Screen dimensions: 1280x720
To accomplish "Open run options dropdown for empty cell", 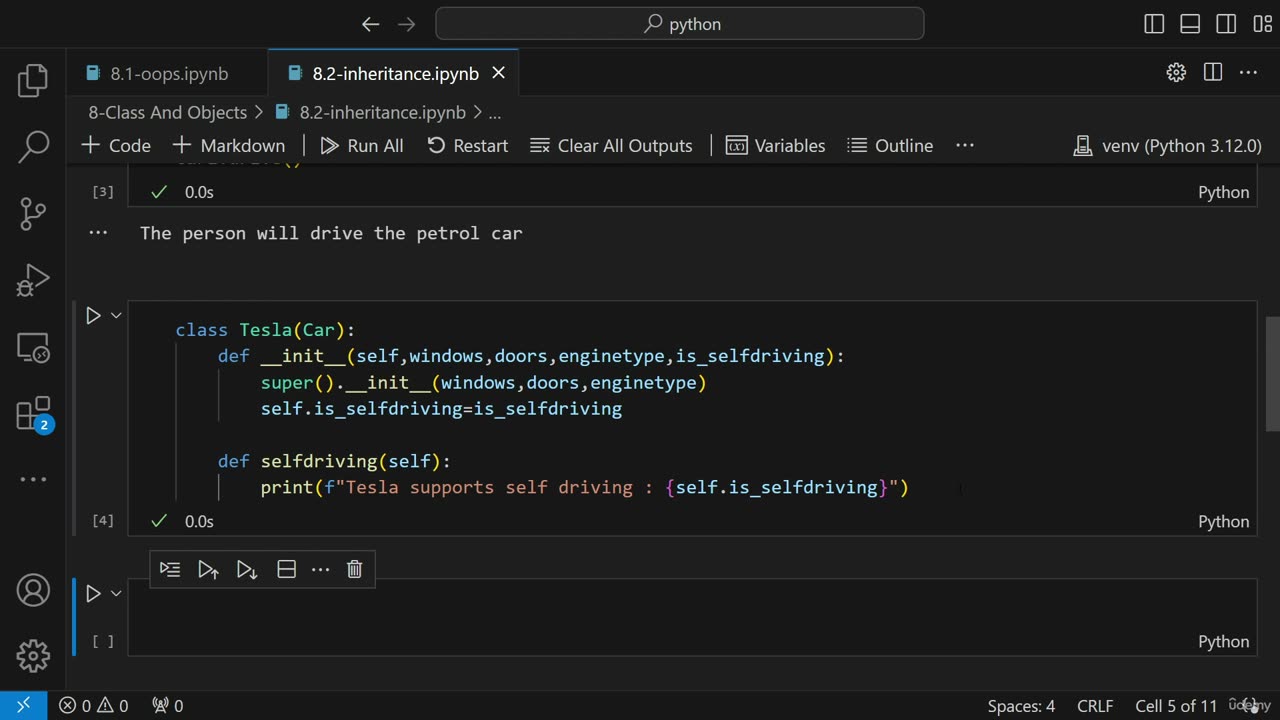I will point(116,594).
